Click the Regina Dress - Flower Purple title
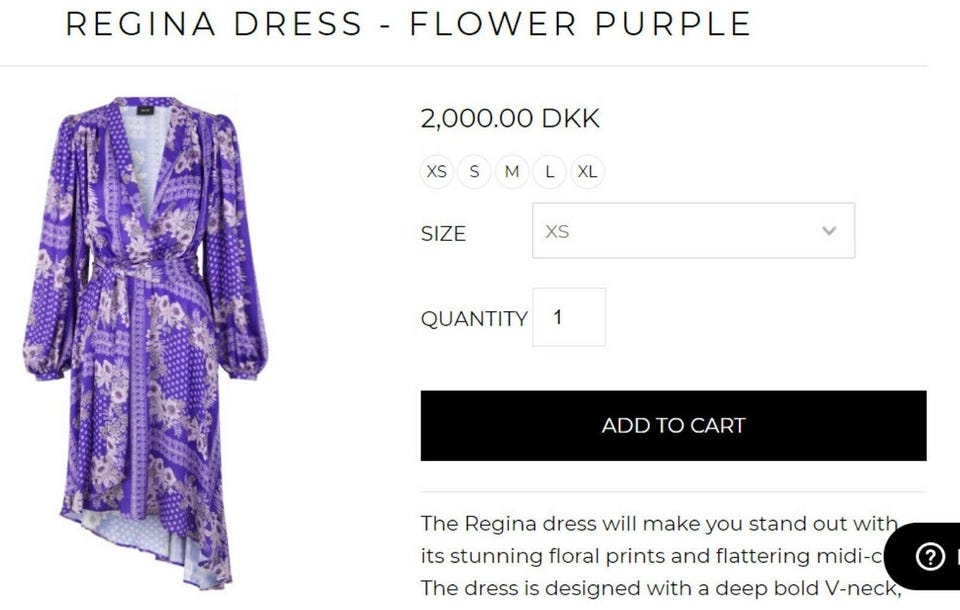The image size is (960, 610). (x=408, y=24)
